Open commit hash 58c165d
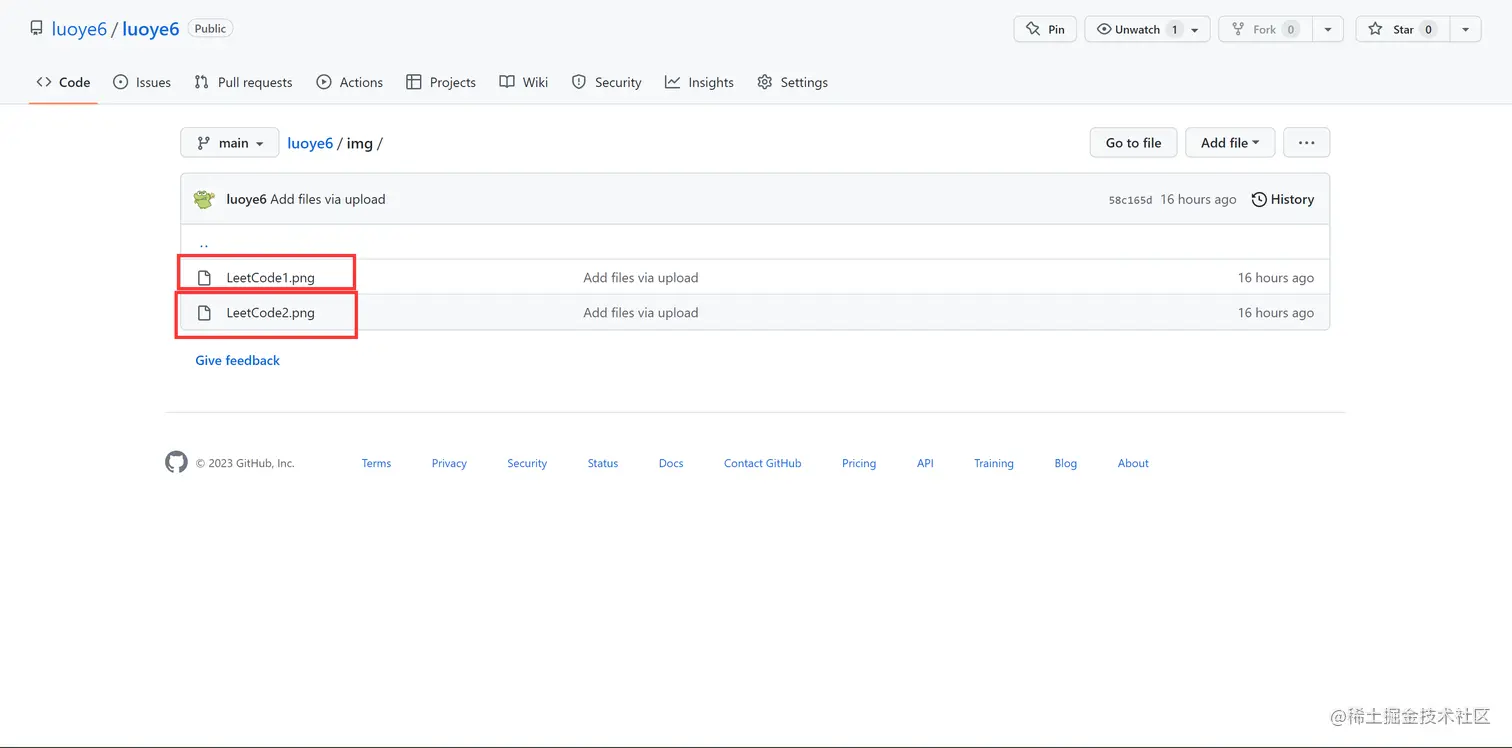The width and height of the screenshot is (1512, 748). point(1130,200)
